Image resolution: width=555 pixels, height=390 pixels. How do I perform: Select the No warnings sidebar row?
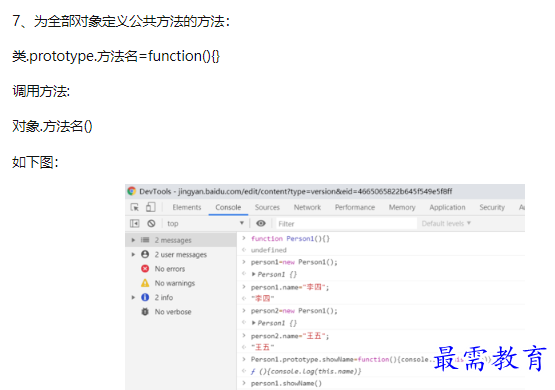[x=181, y=283]
